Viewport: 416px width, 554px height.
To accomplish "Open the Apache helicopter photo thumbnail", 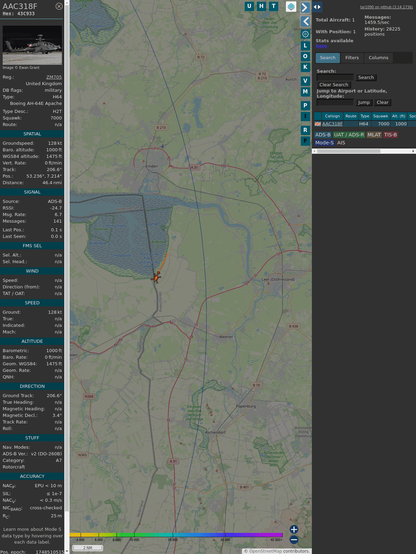I will click(x=32, y=45).
